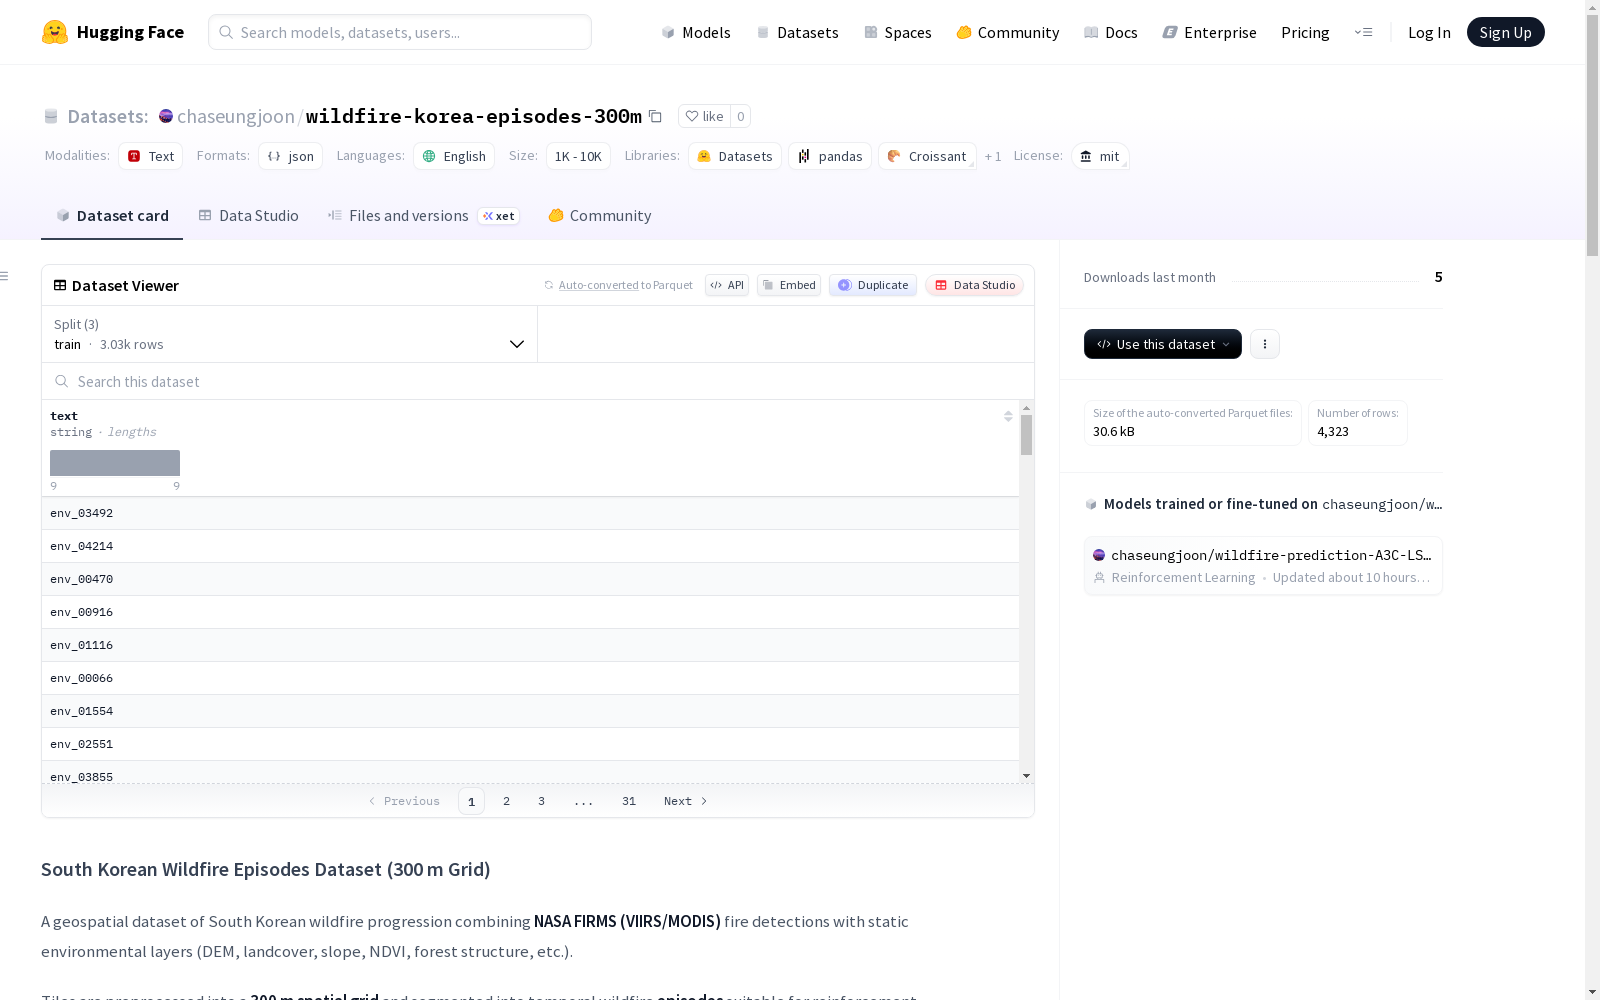Select the row env_01554
The height and width of the screenshot is (1000, 1600).
point(530,711)
